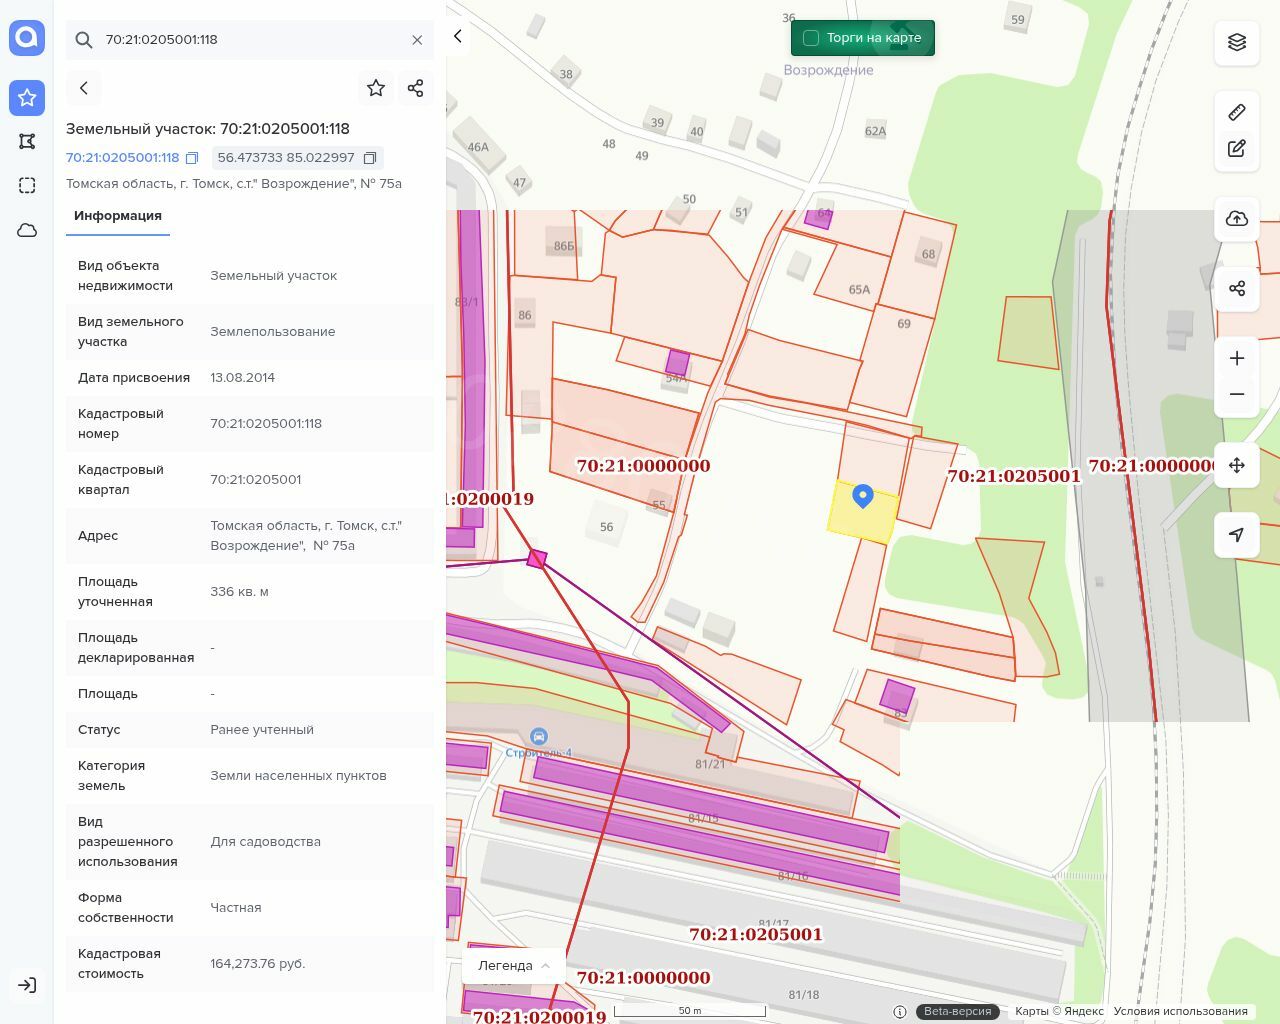Clear the search field text

pyautogui.click(x=417, y=40)
